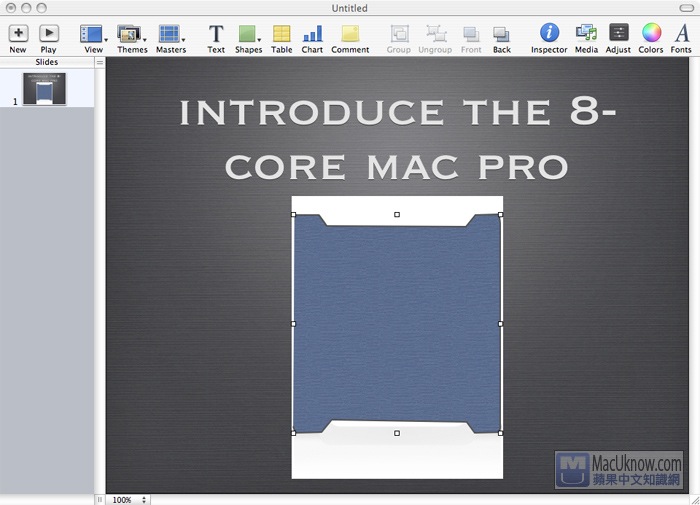
Task: Click the slide navigator resize handle icon
Action: point(100,63)
